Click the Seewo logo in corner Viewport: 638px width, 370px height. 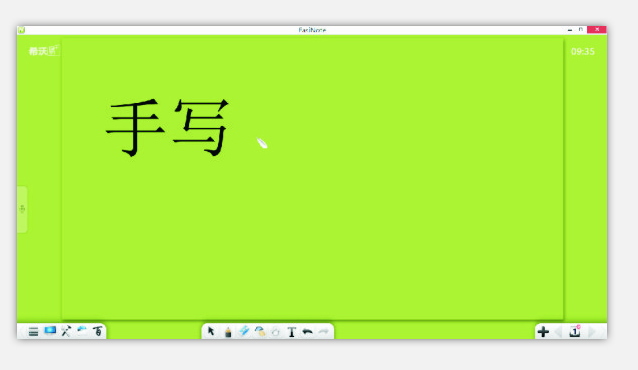pos(44,50)
